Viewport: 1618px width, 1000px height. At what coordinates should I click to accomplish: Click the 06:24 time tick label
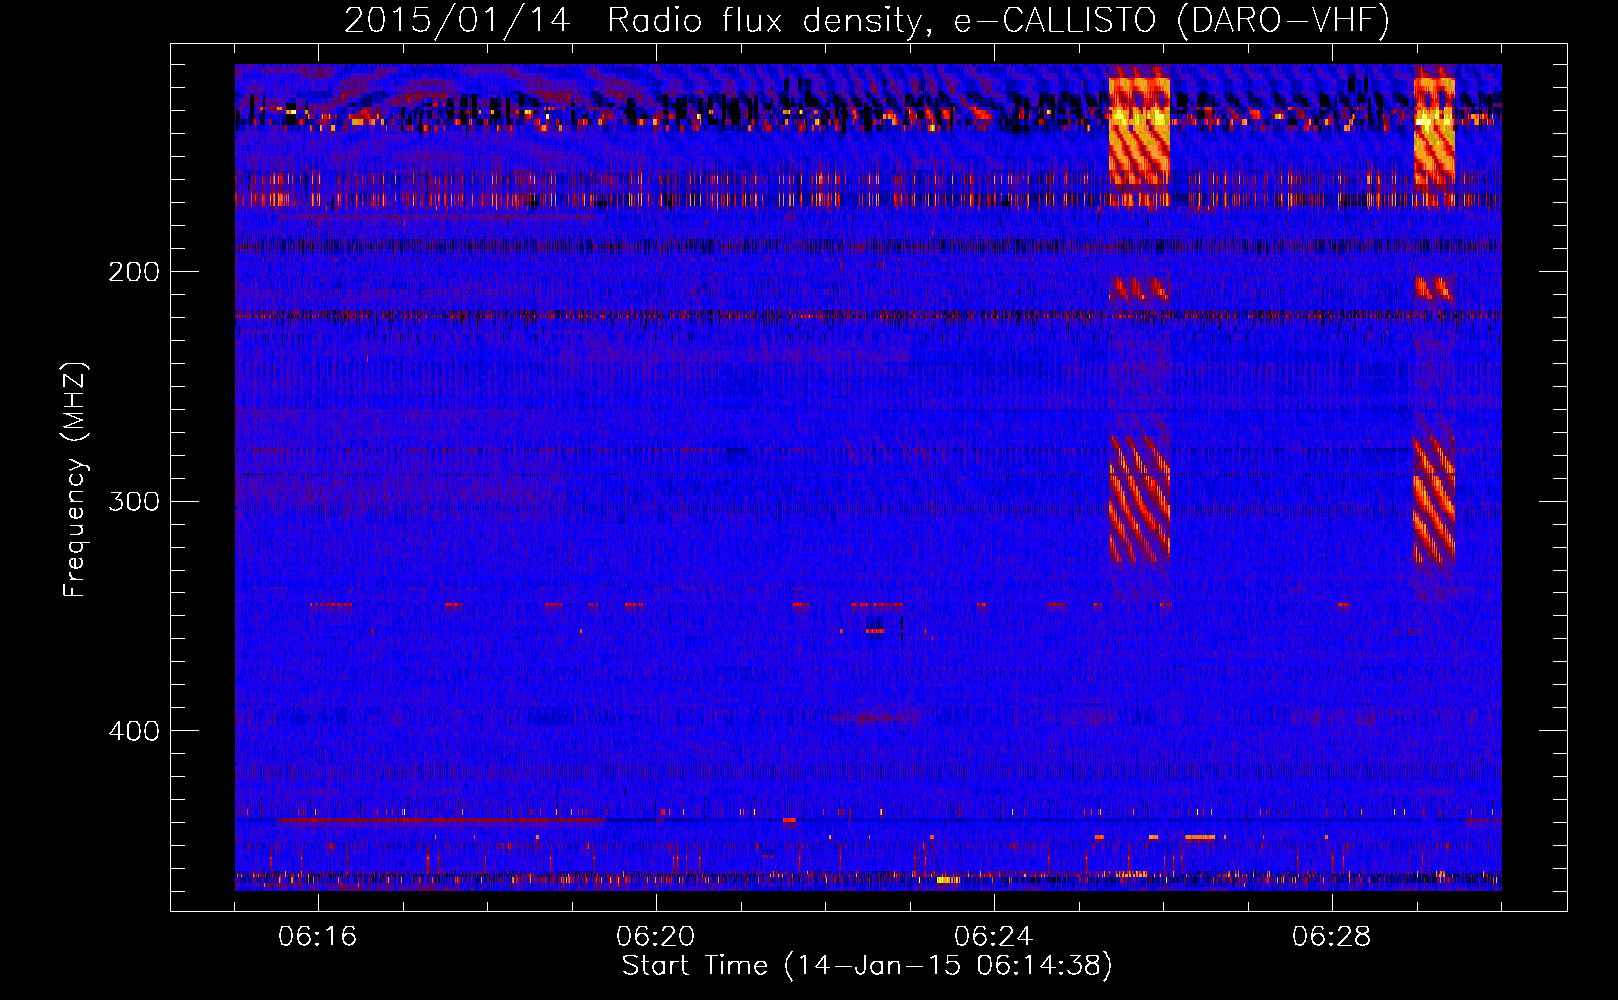993,937
